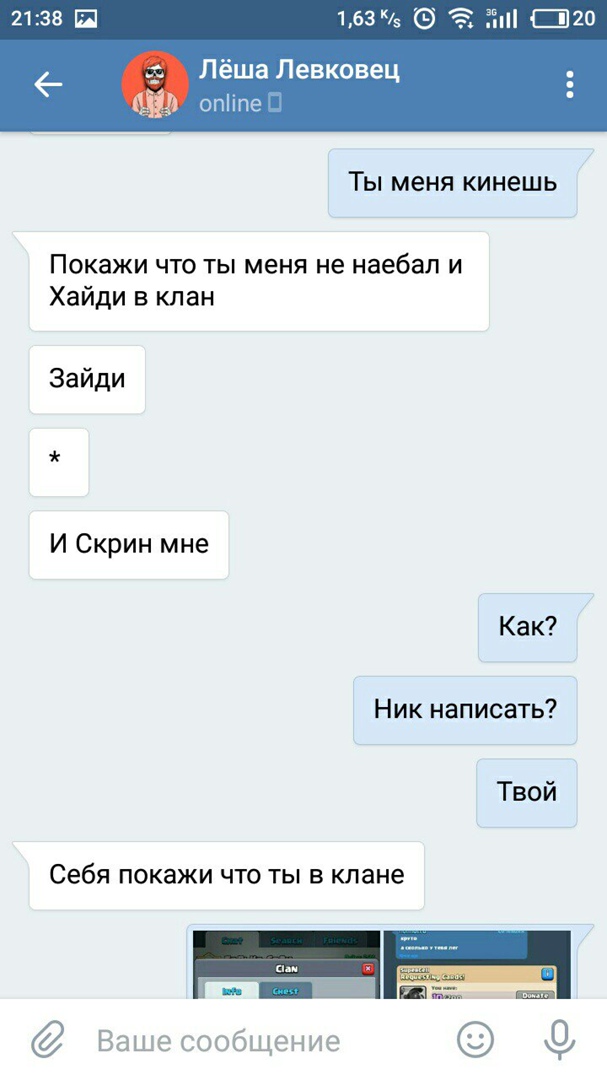Screen dimensions: 607x1080
Task: Open the right game chat screenshot thumbnail
Action: point(477,964)
